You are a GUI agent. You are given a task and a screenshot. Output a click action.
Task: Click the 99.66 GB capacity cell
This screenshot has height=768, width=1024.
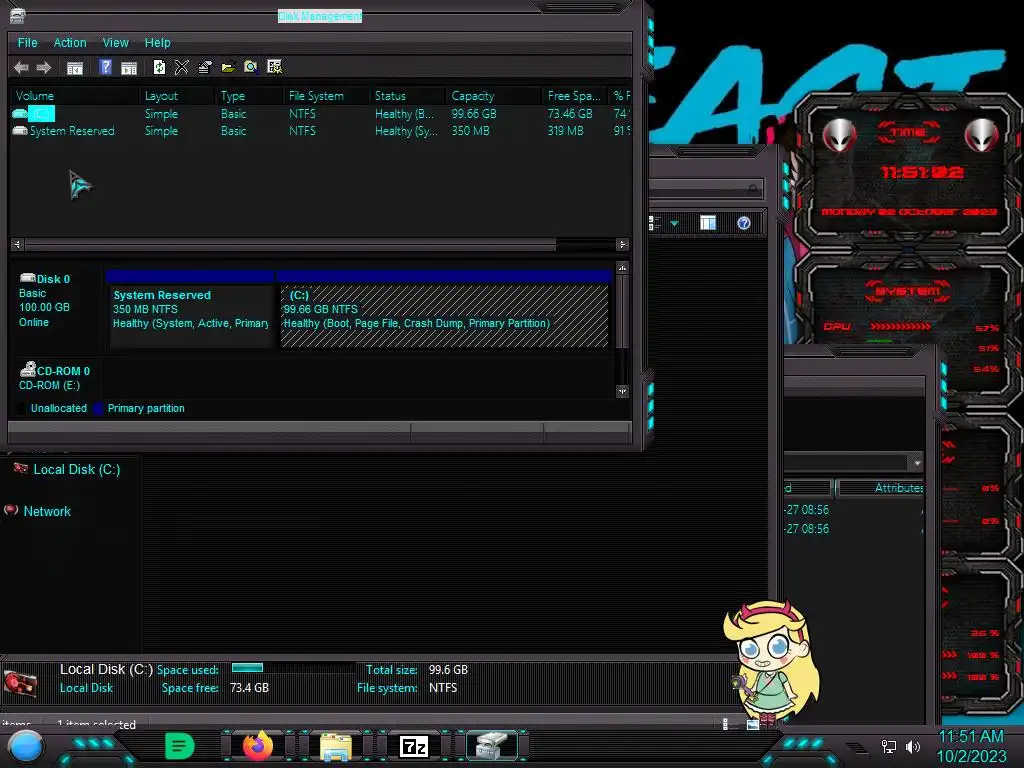point(474,114)
